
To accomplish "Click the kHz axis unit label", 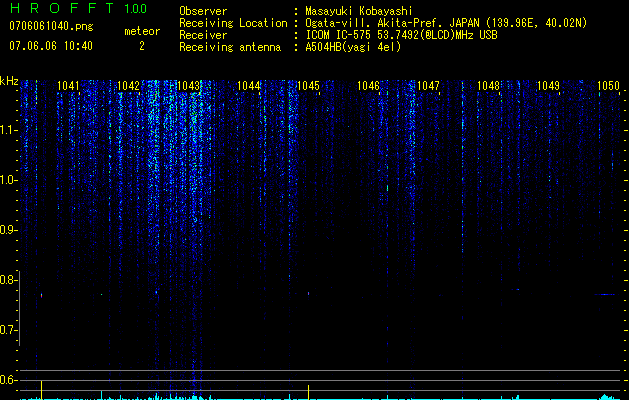I will (9, 81).
